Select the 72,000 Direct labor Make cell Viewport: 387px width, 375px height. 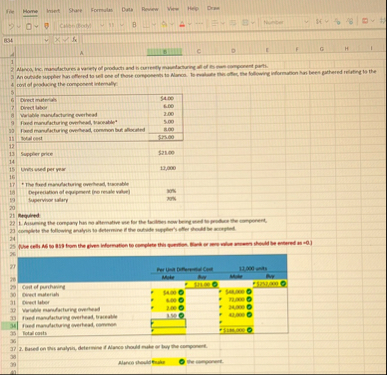(236, 300)
